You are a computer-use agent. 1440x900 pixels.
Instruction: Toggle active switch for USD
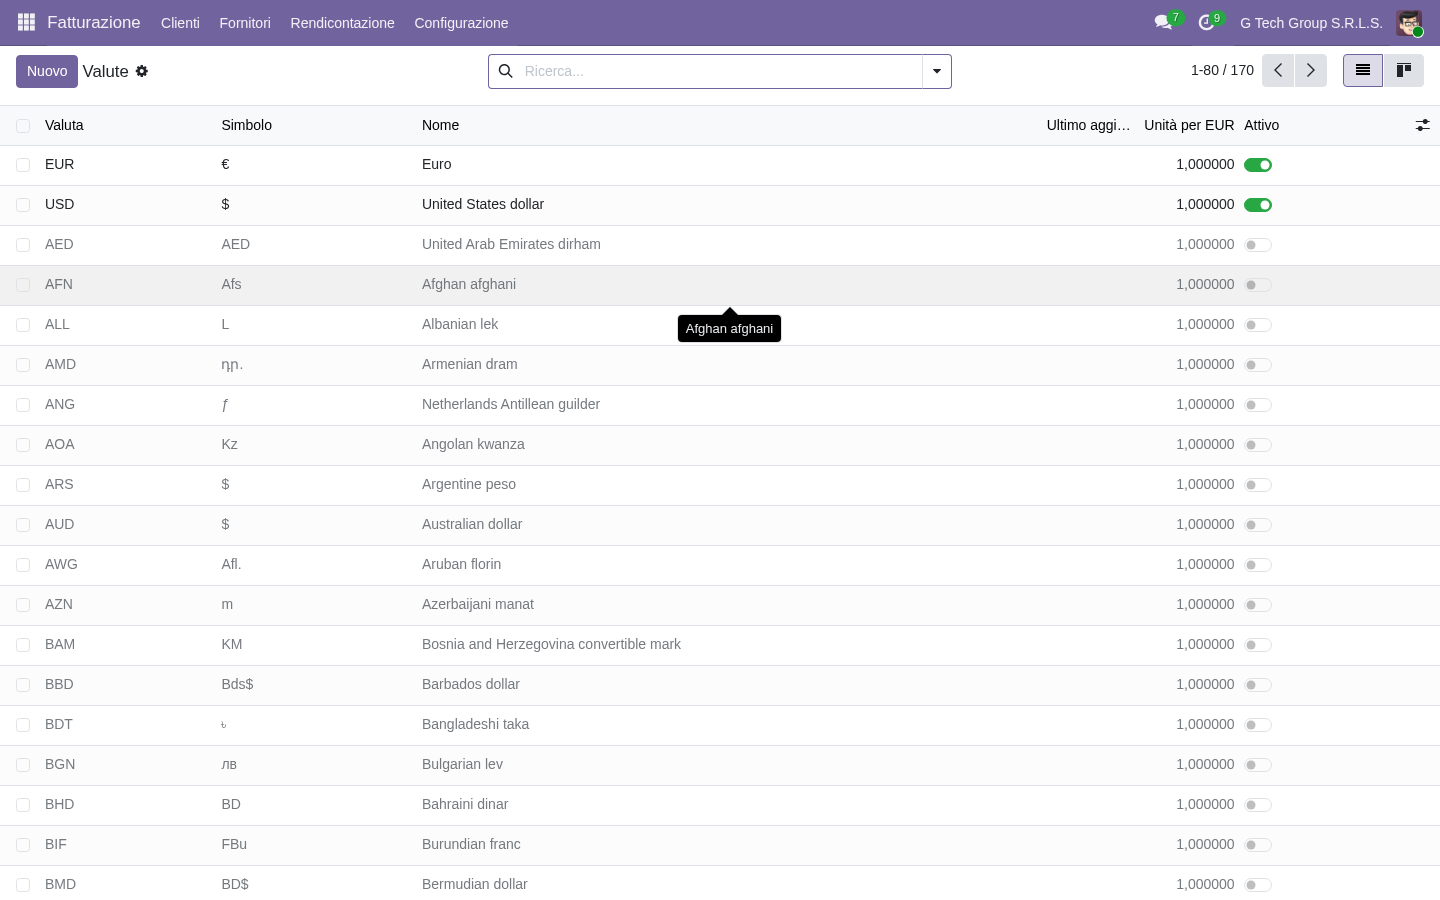tap(1258, 205)
